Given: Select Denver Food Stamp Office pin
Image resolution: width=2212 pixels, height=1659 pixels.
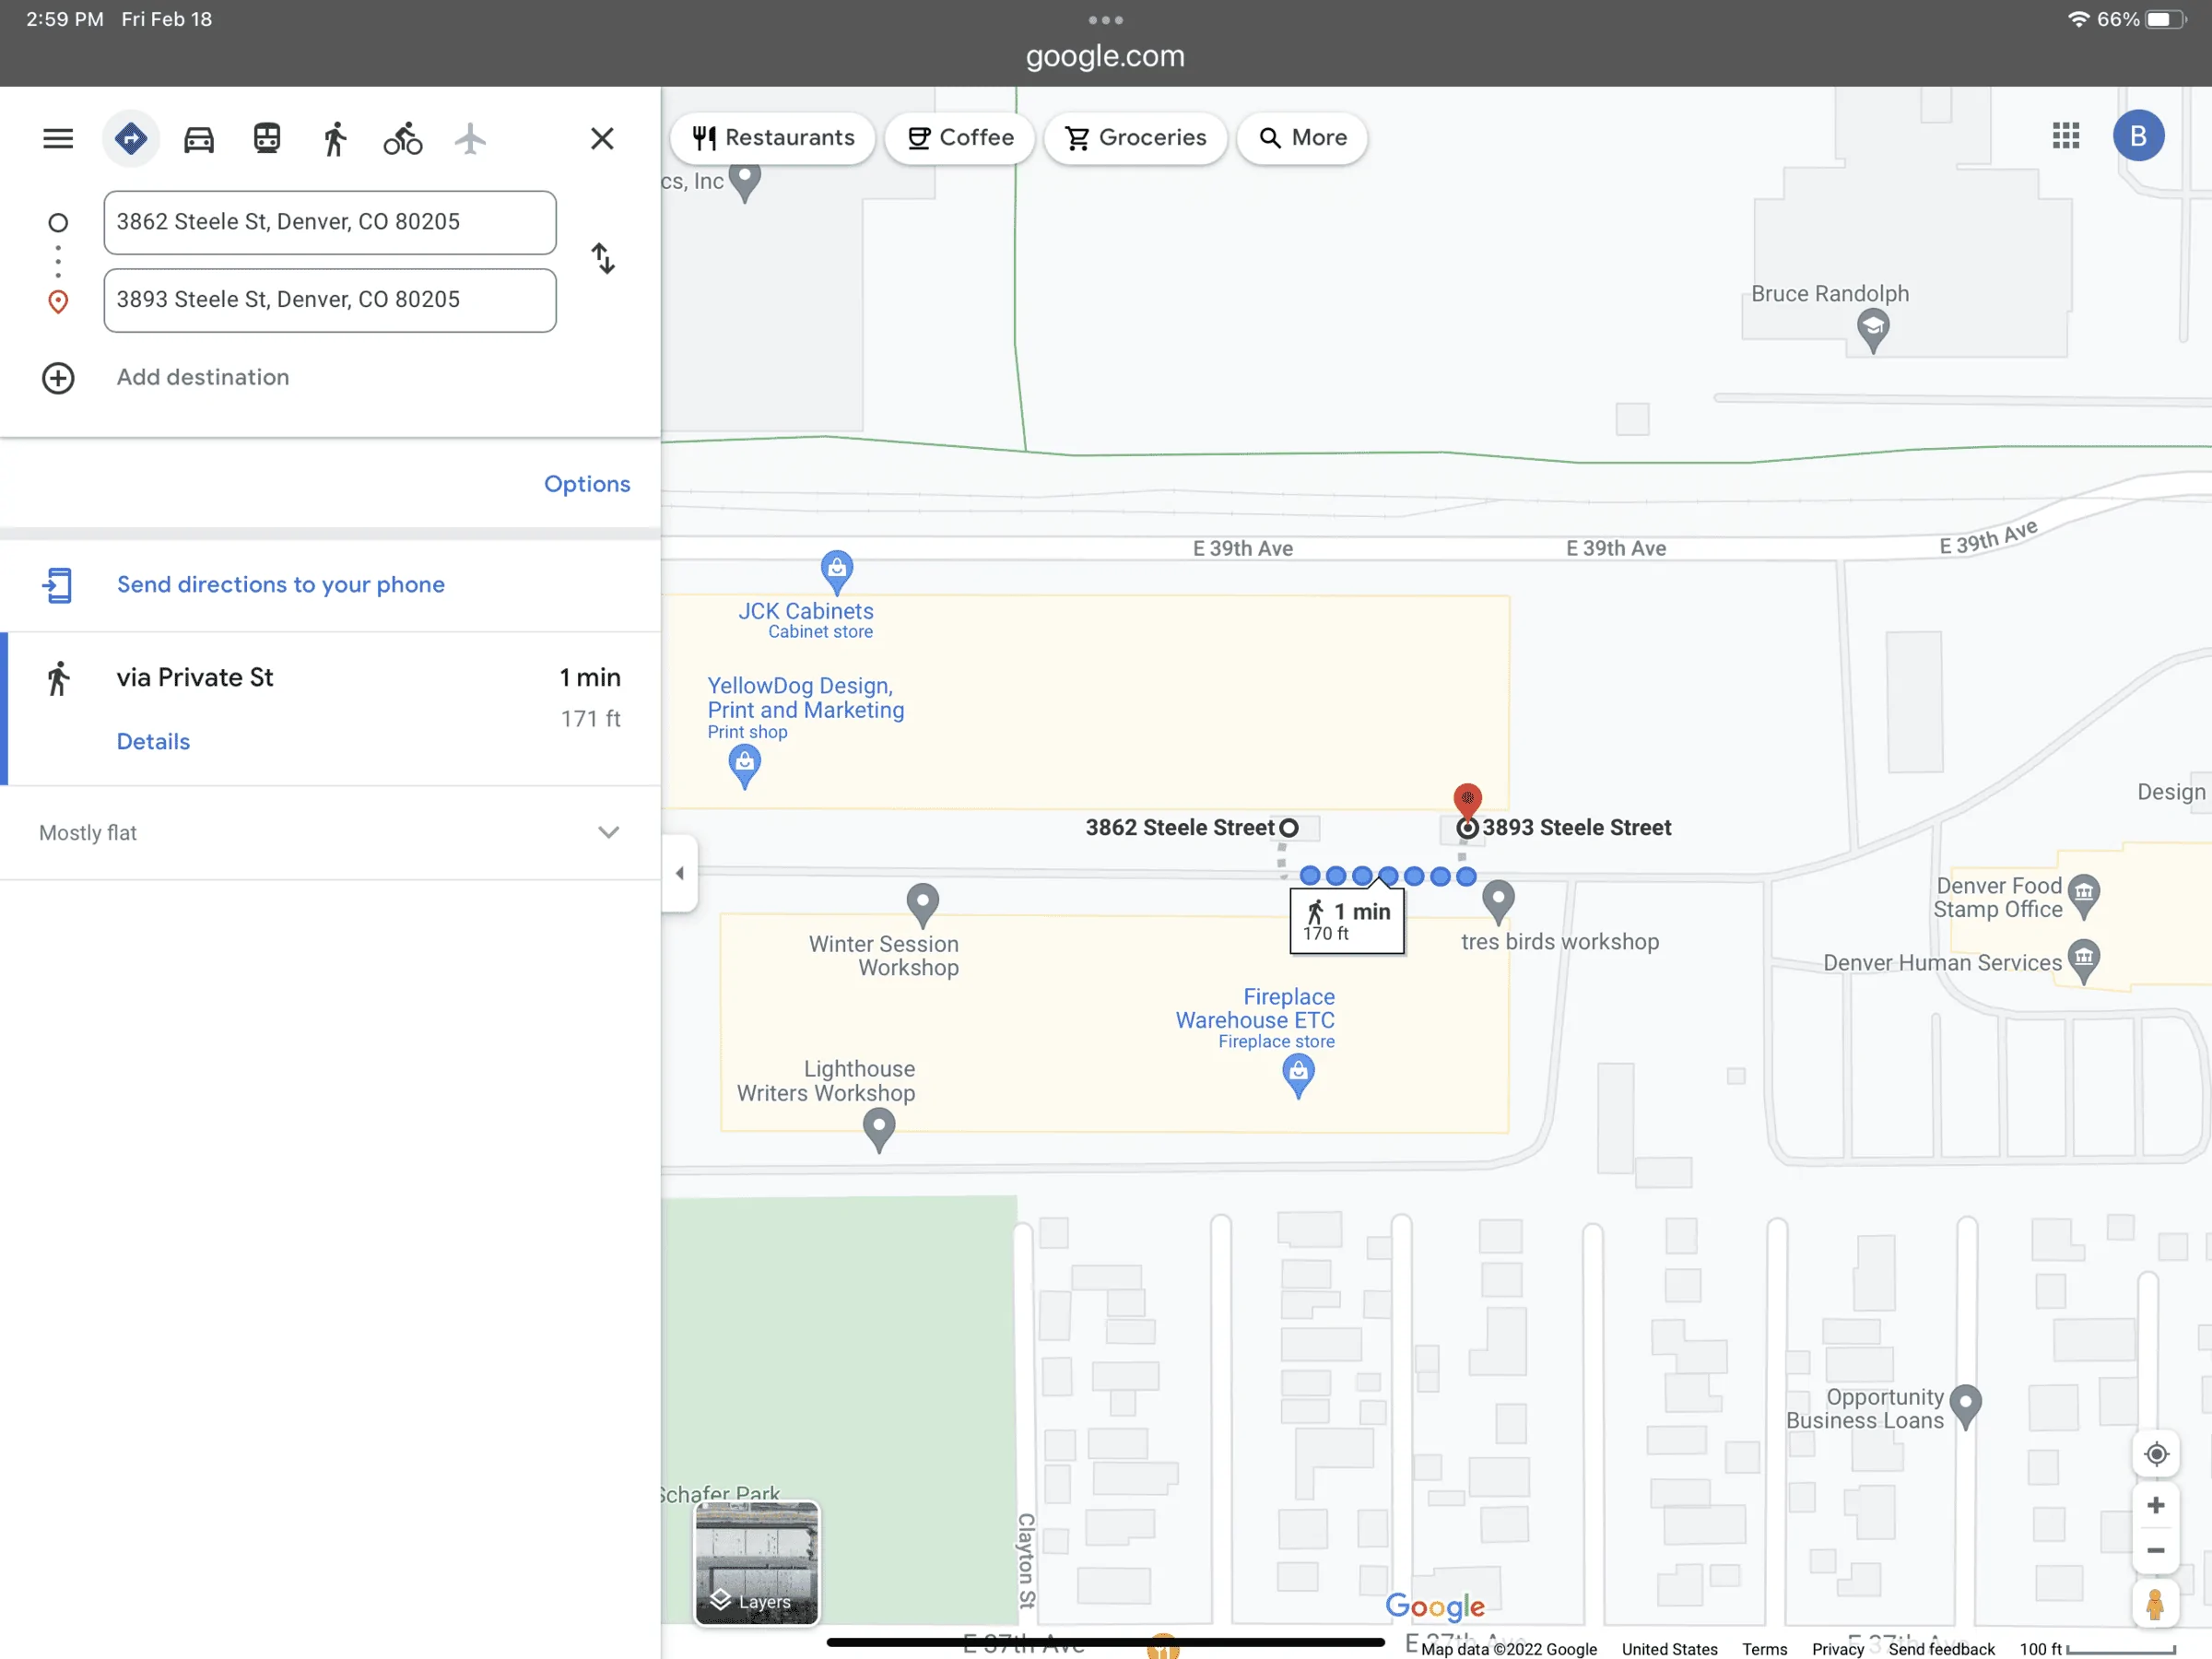Looking at the screenshot, I should tap(2084, 896).
